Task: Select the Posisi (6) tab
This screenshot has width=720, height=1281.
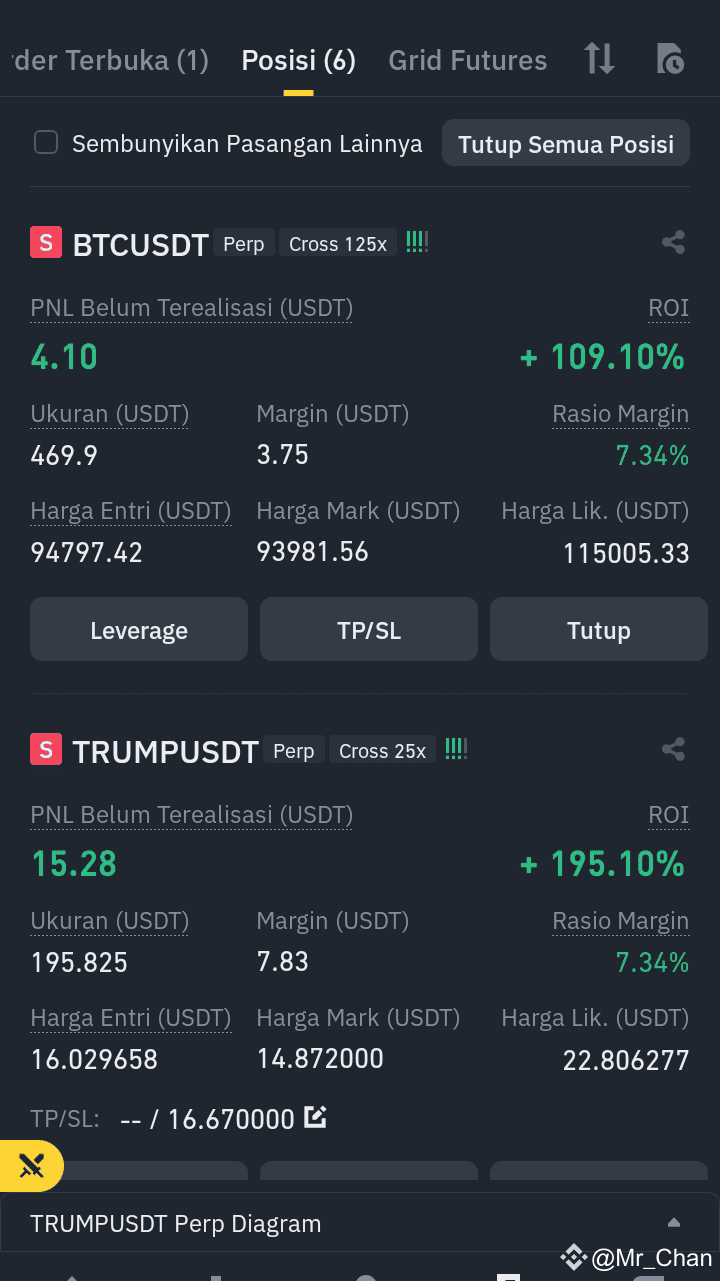Action: [298, 60]
